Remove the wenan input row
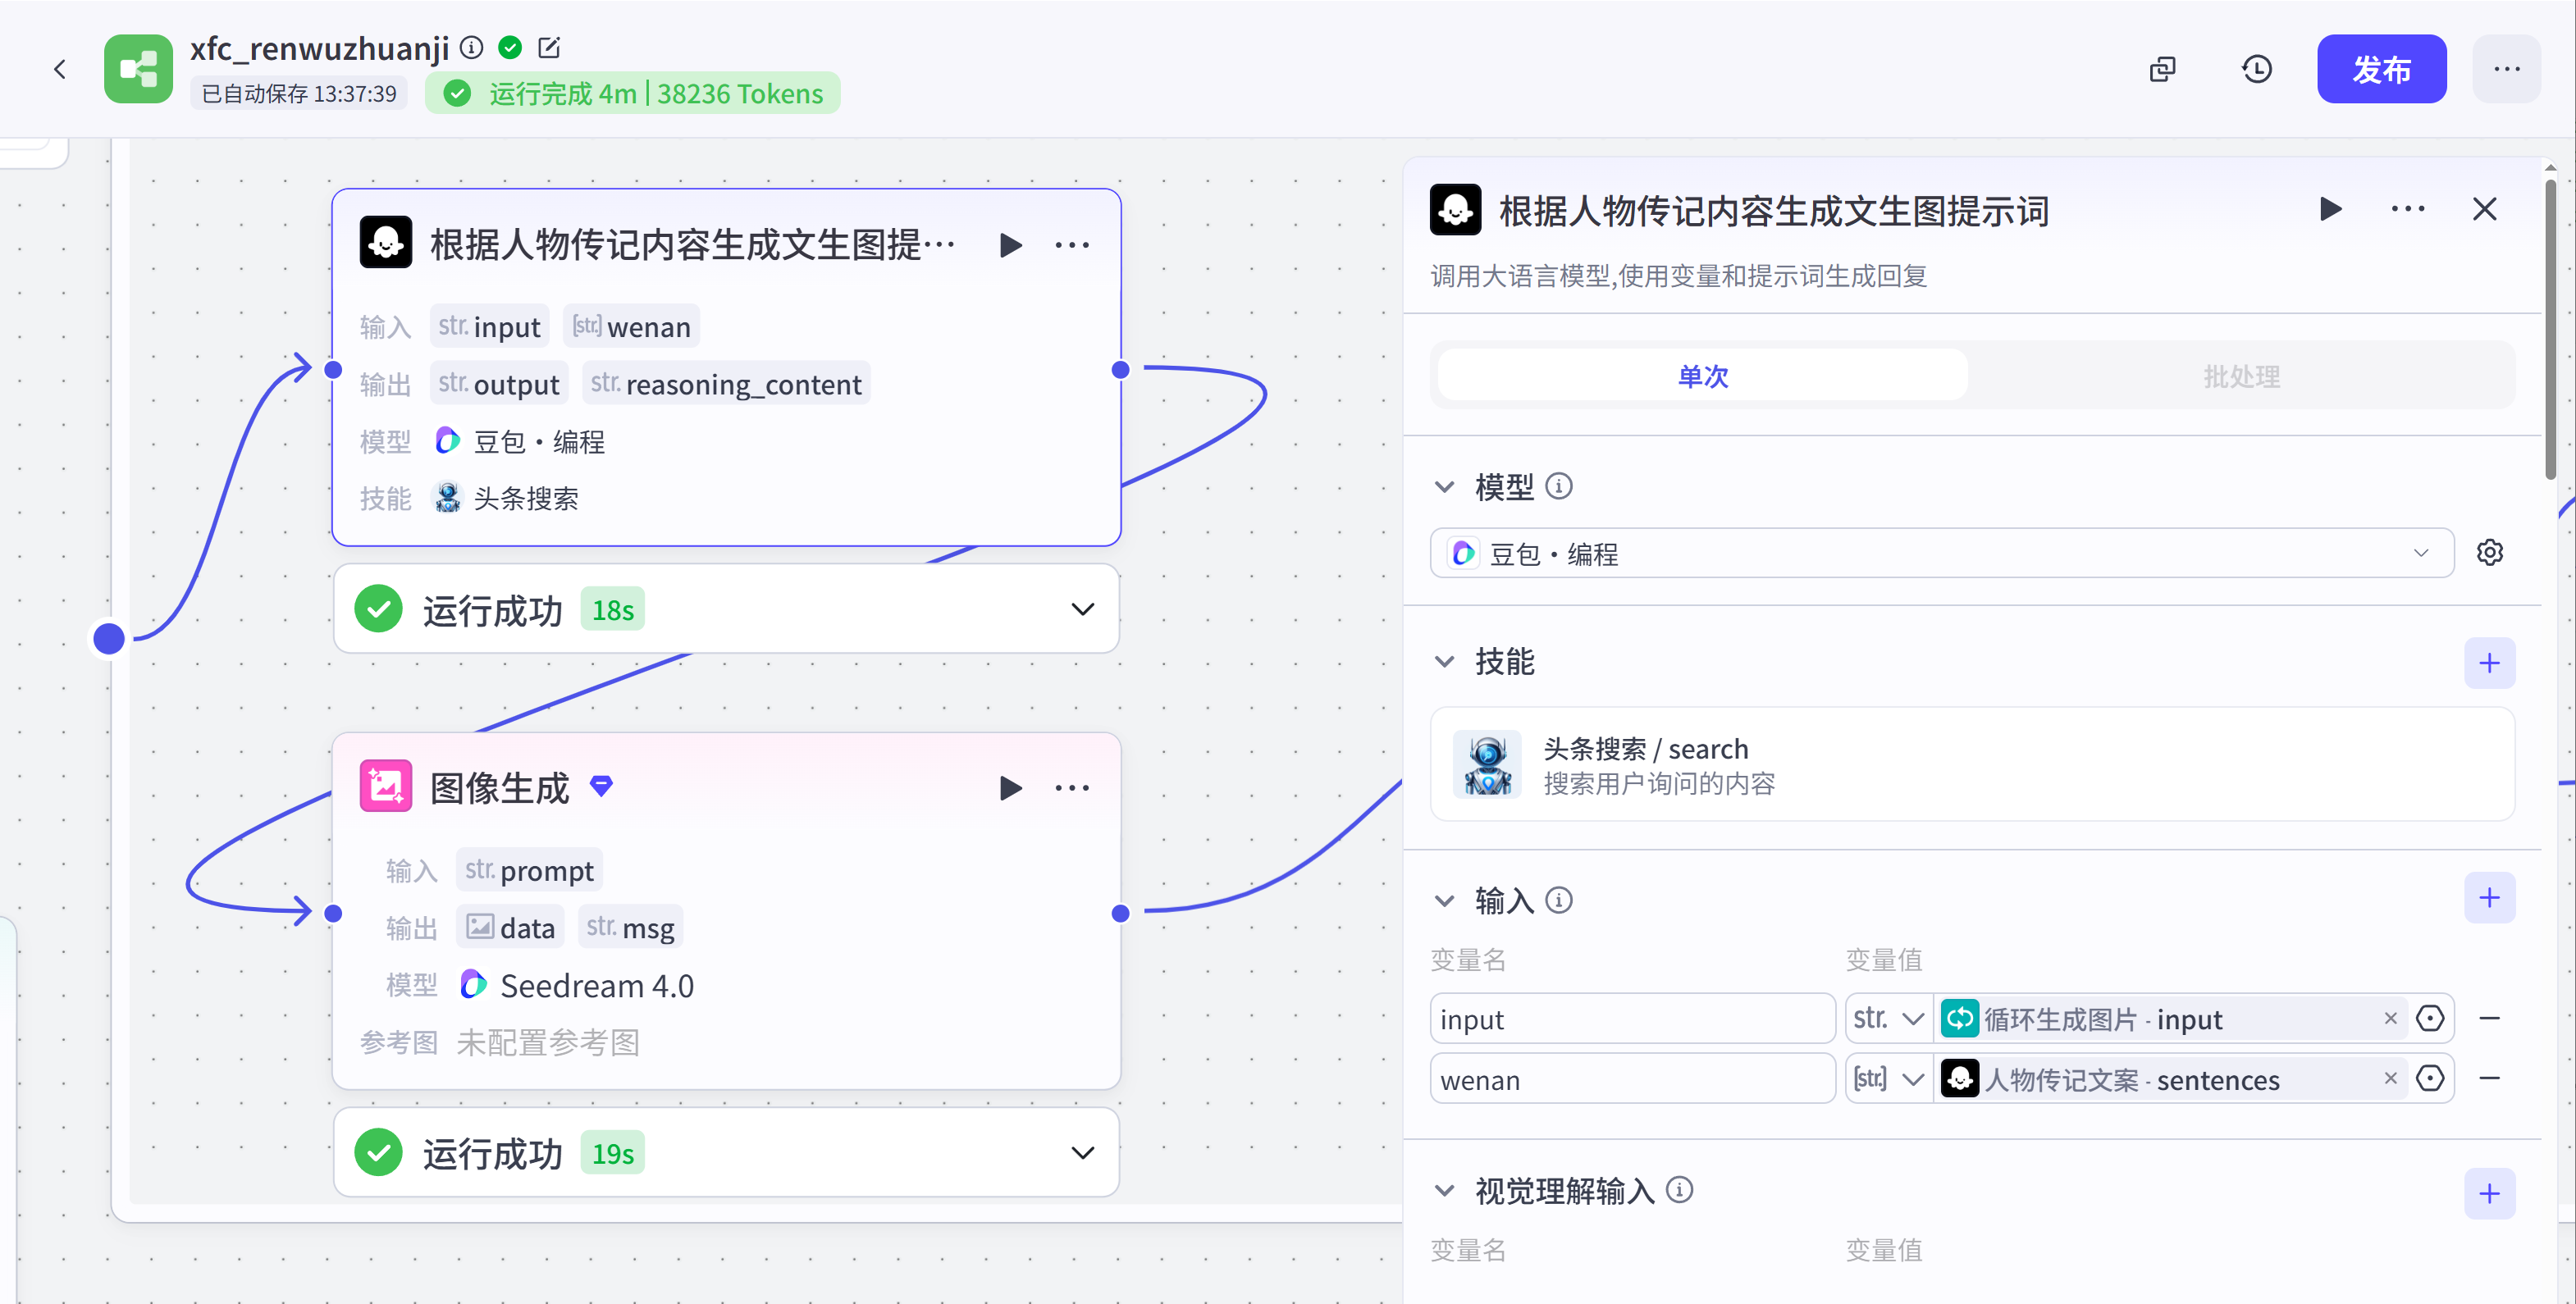Screen dimensions: 2576x1304 point(2489,1079)
